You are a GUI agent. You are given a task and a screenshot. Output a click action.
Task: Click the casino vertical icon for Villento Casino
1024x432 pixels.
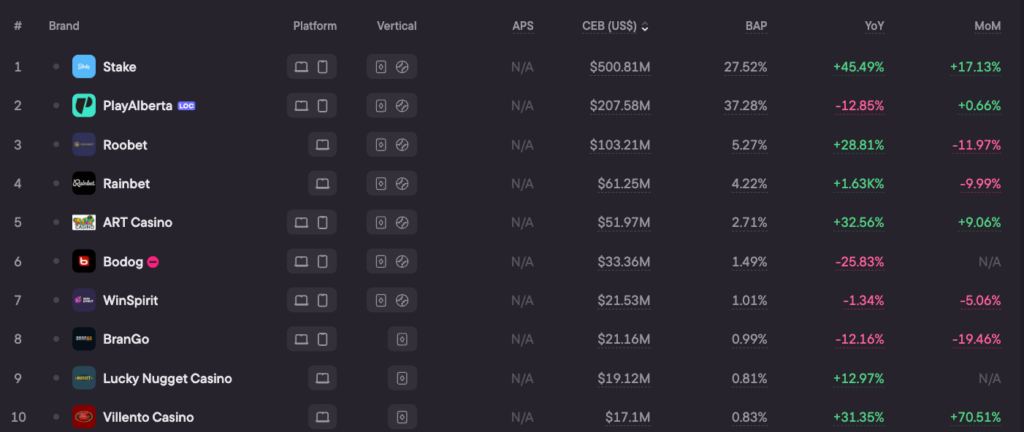click(x=402, y=417)
